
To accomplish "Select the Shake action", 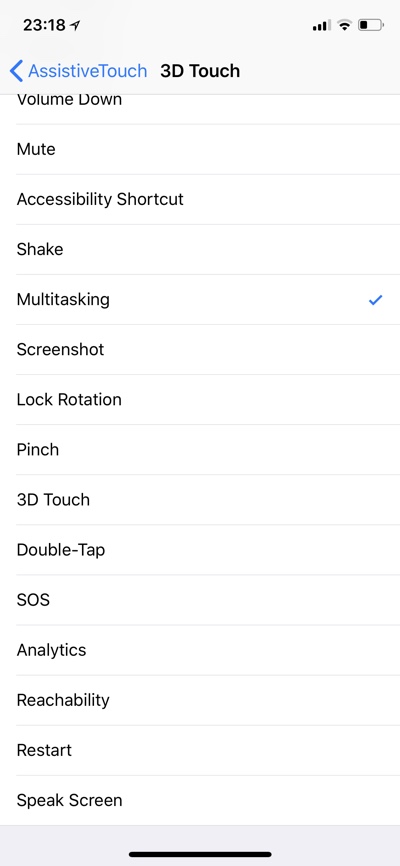I will click(200, 249).
